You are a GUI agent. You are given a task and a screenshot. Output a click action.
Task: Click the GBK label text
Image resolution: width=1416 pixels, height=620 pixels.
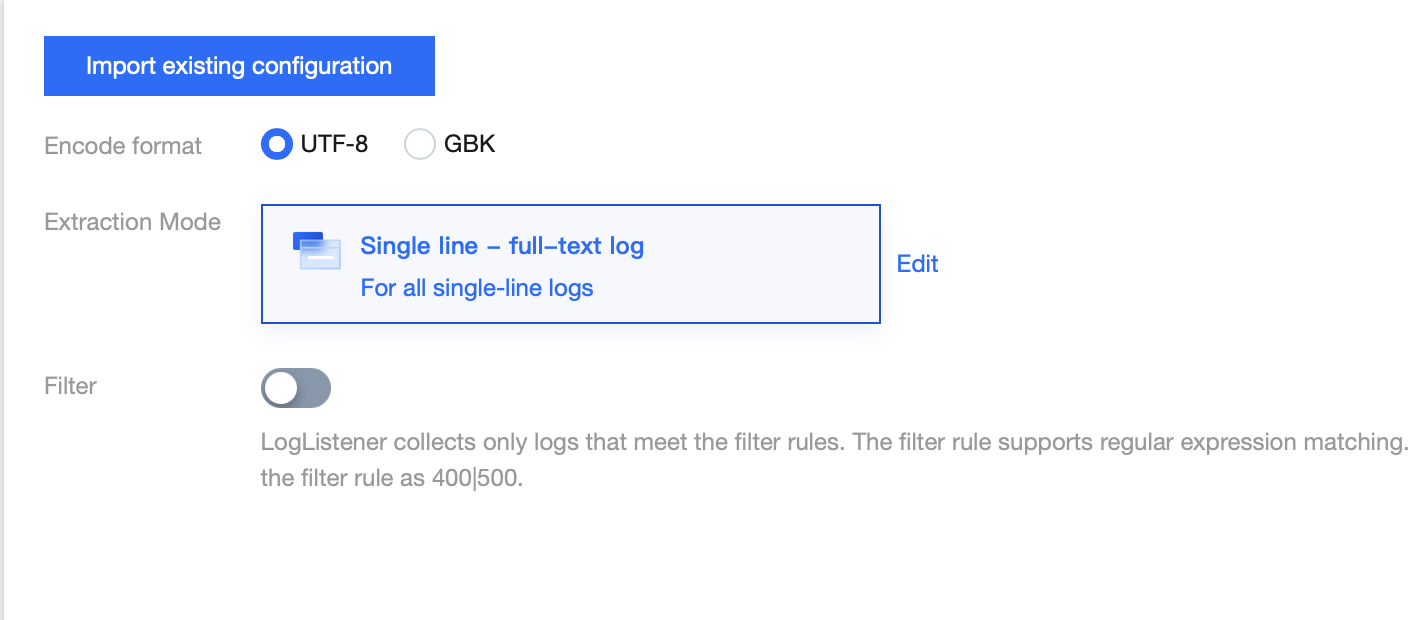tap(470, 145)
